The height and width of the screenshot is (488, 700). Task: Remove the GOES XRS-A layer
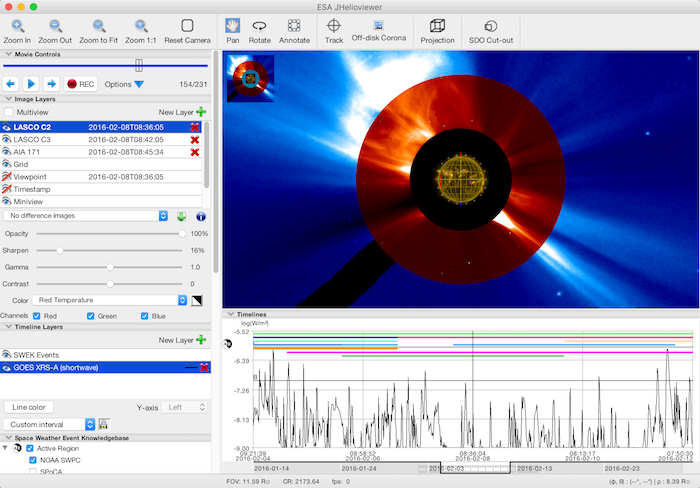pyautogui.click(x=204, y=367)
